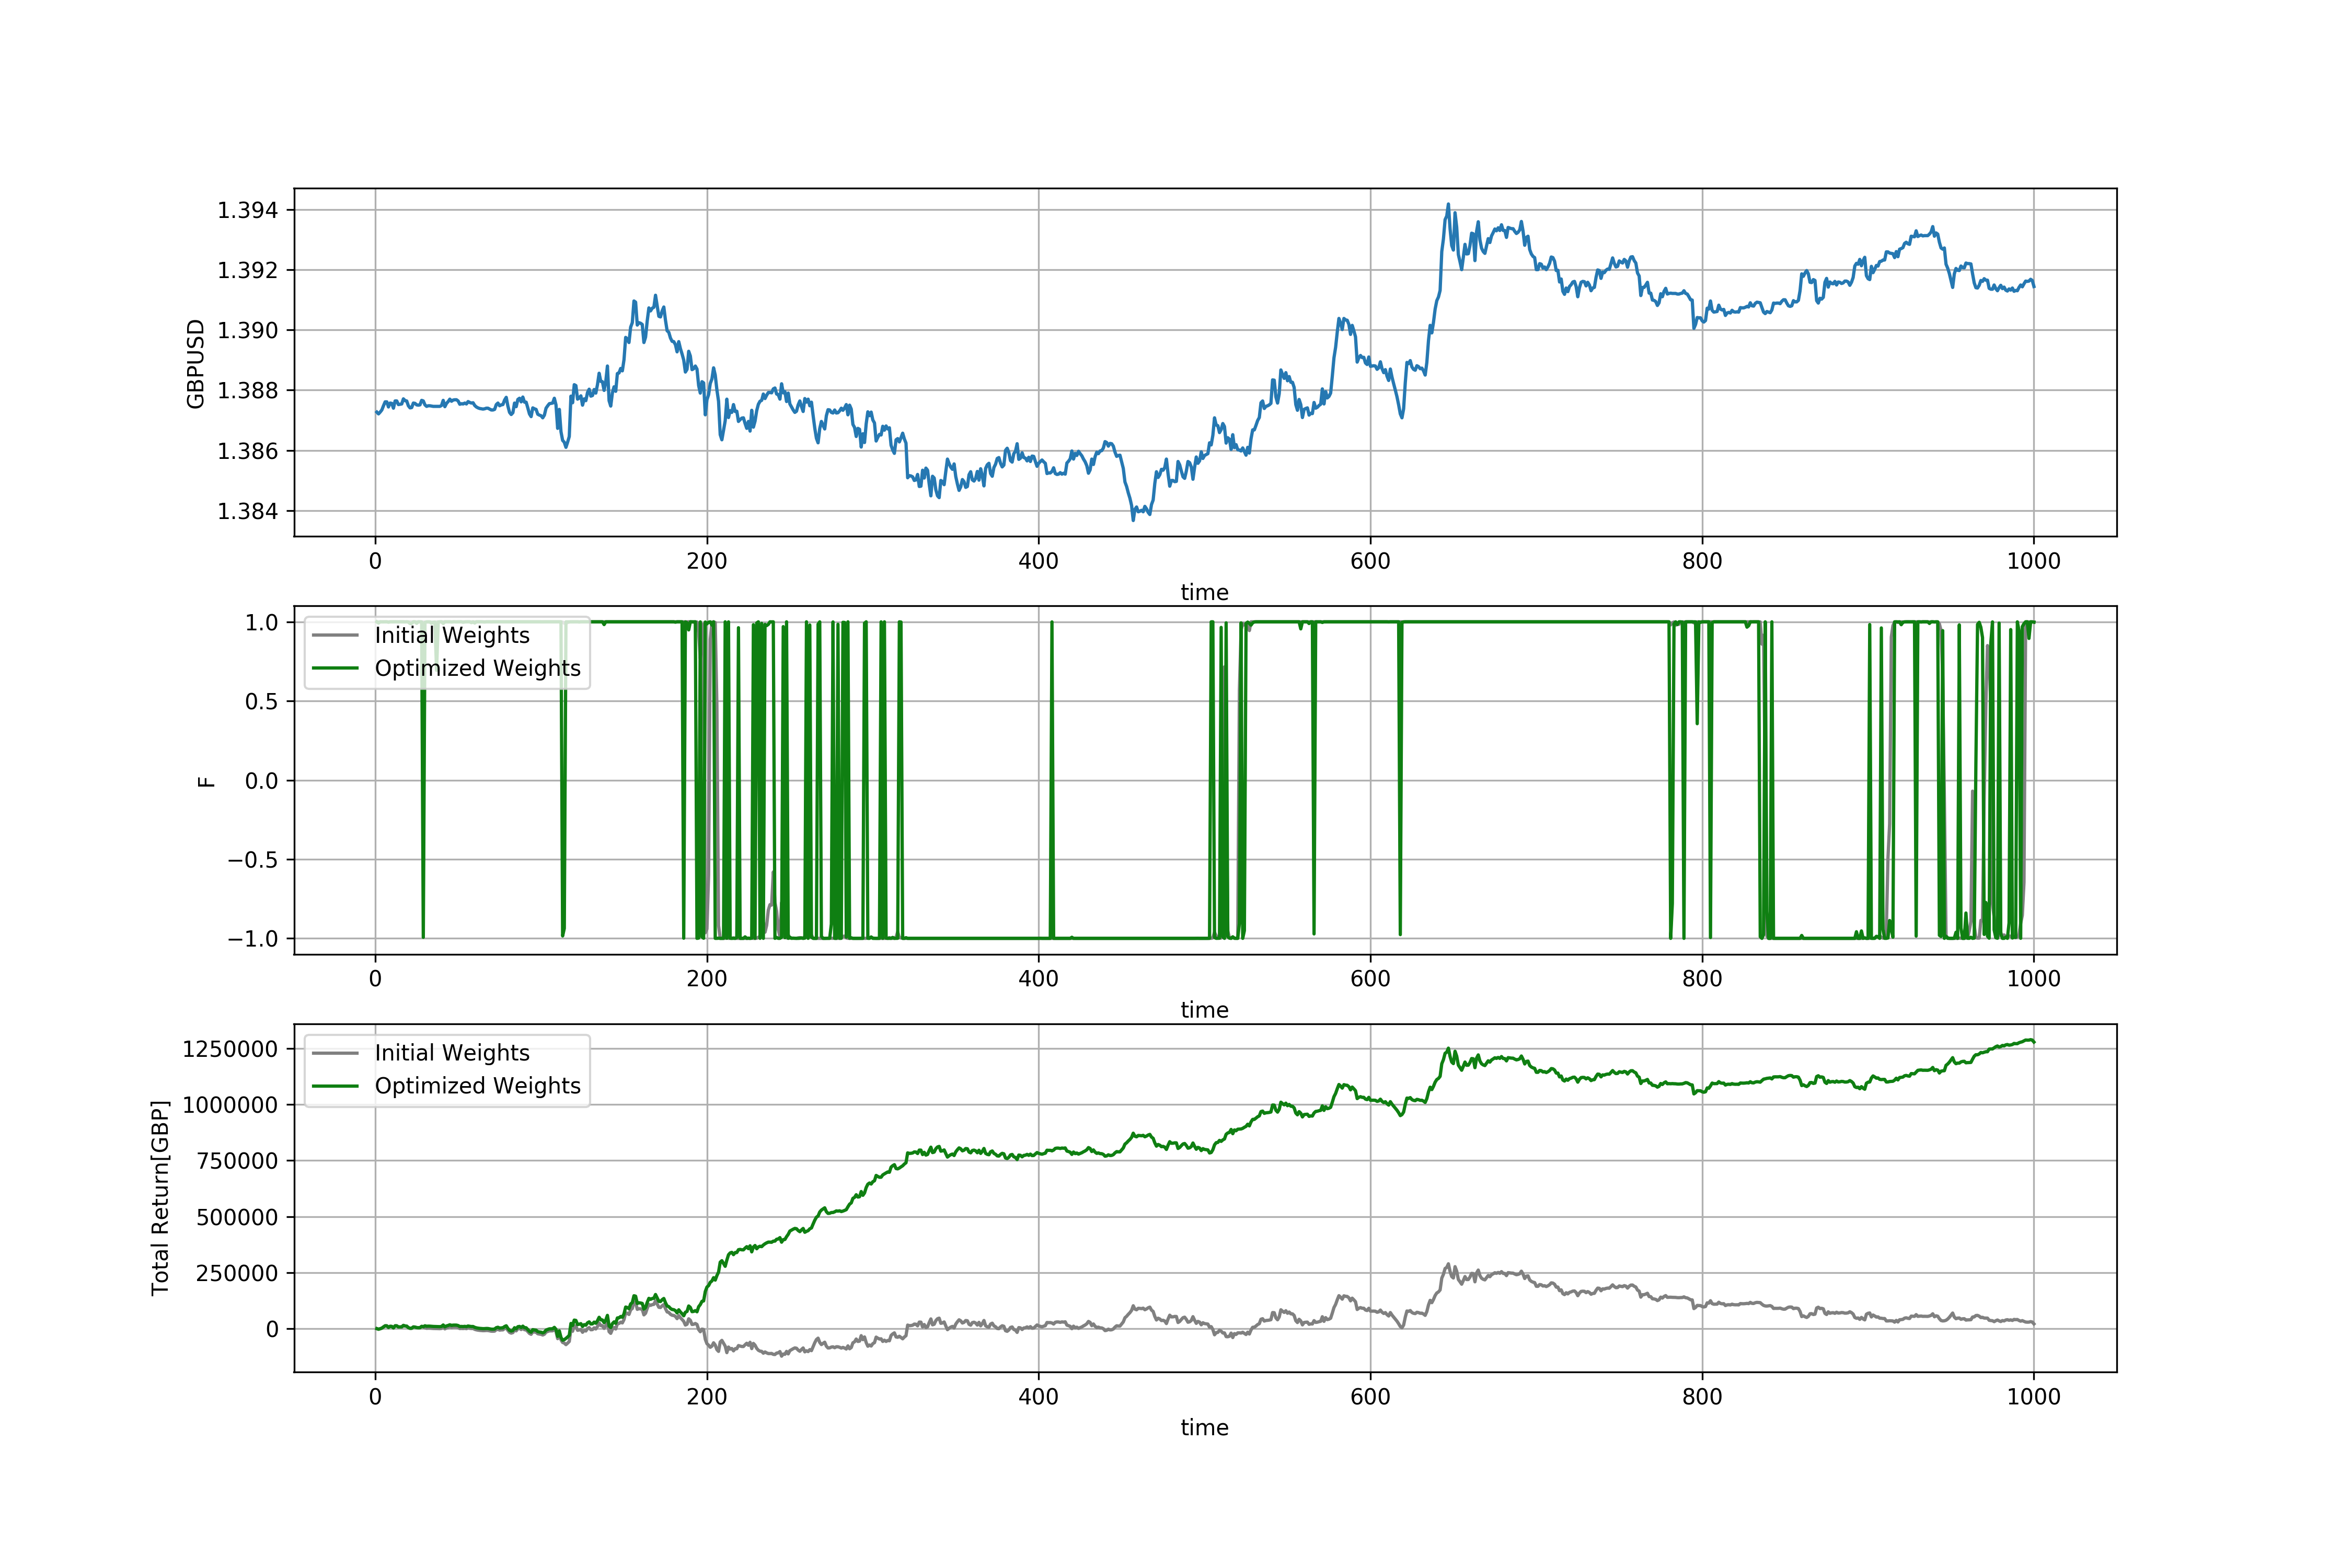Select the 1.392 tick label

coord(248,270)
